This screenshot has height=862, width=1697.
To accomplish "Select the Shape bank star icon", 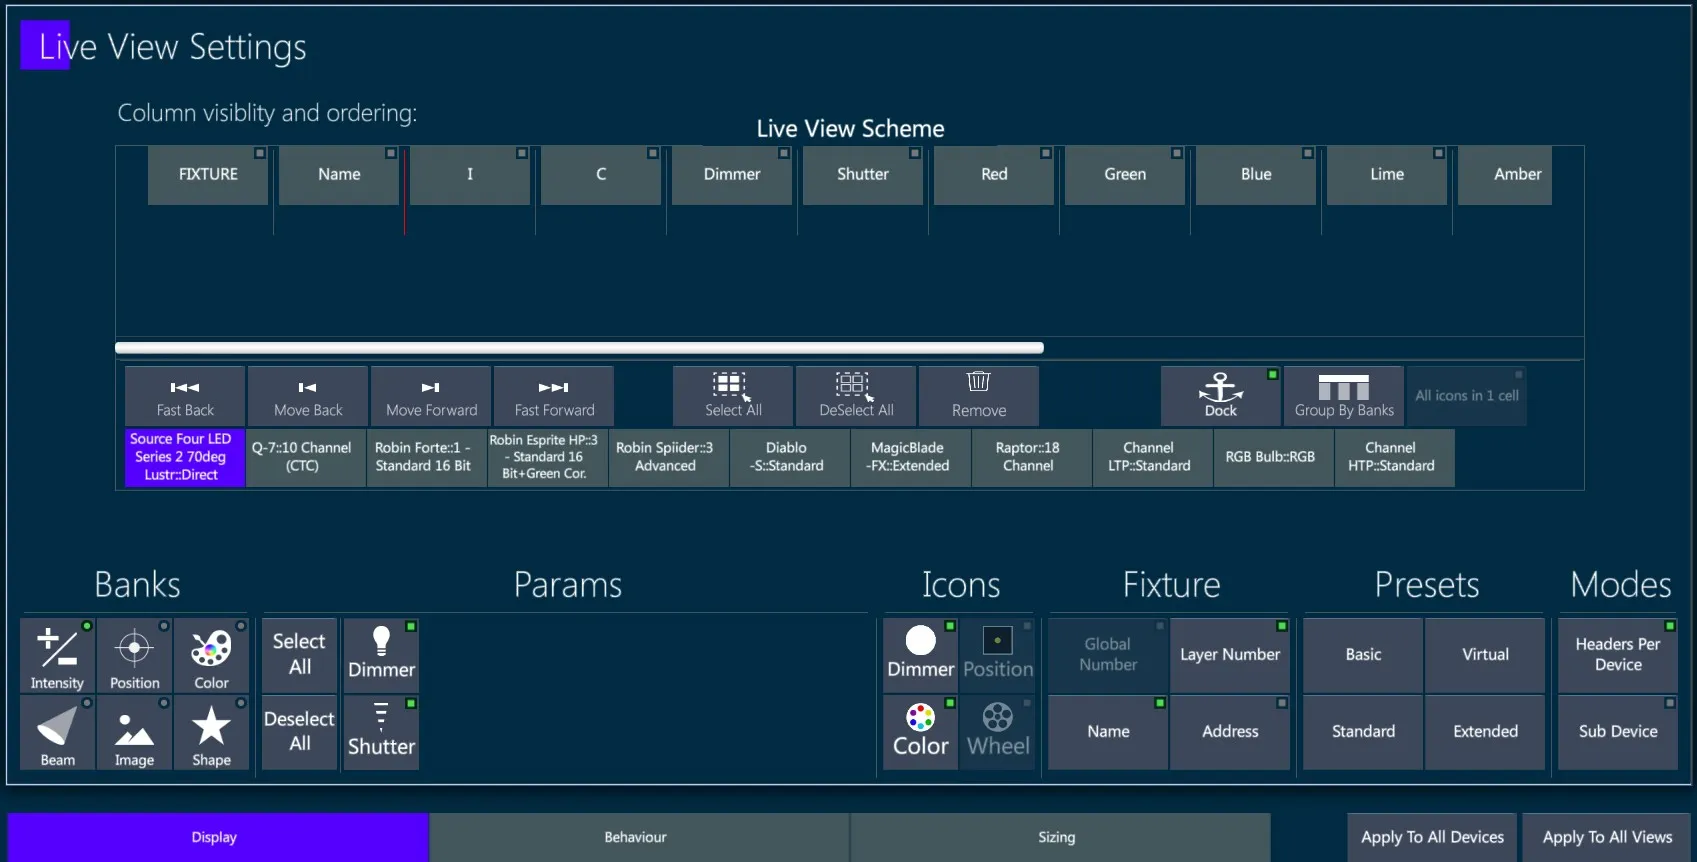I will click(x=211, y=733).
